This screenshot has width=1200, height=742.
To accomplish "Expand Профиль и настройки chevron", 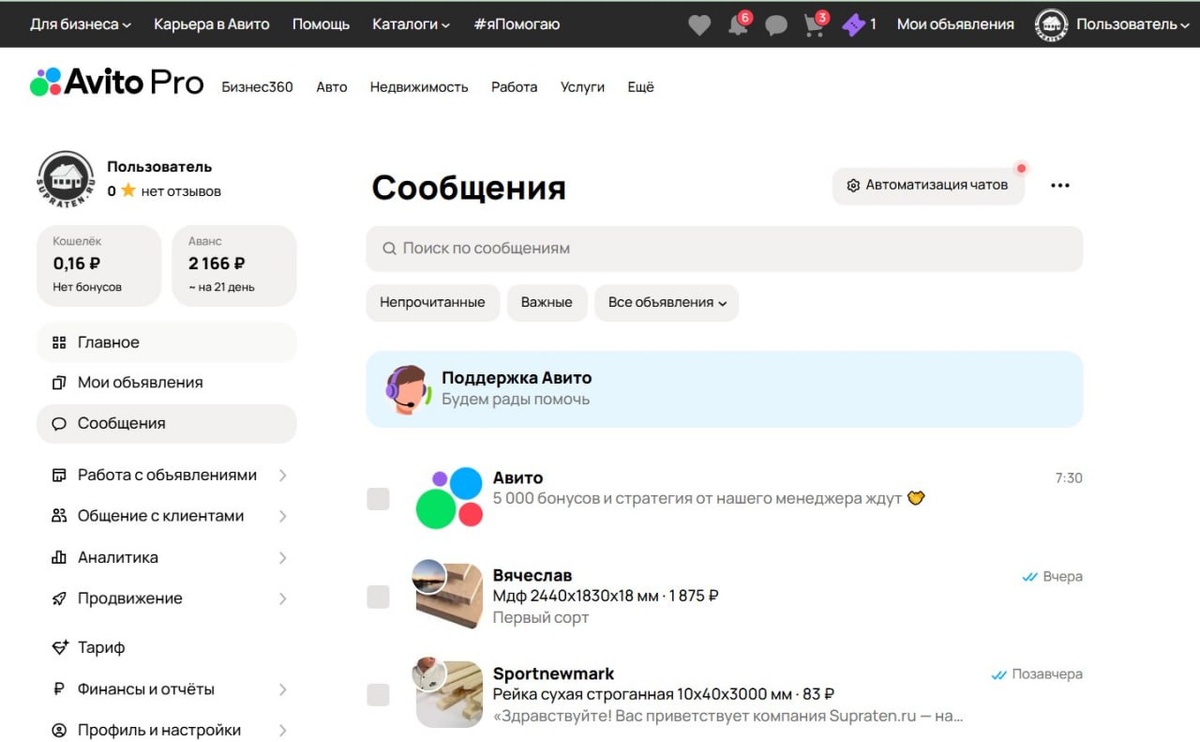I will coord(283,730).
